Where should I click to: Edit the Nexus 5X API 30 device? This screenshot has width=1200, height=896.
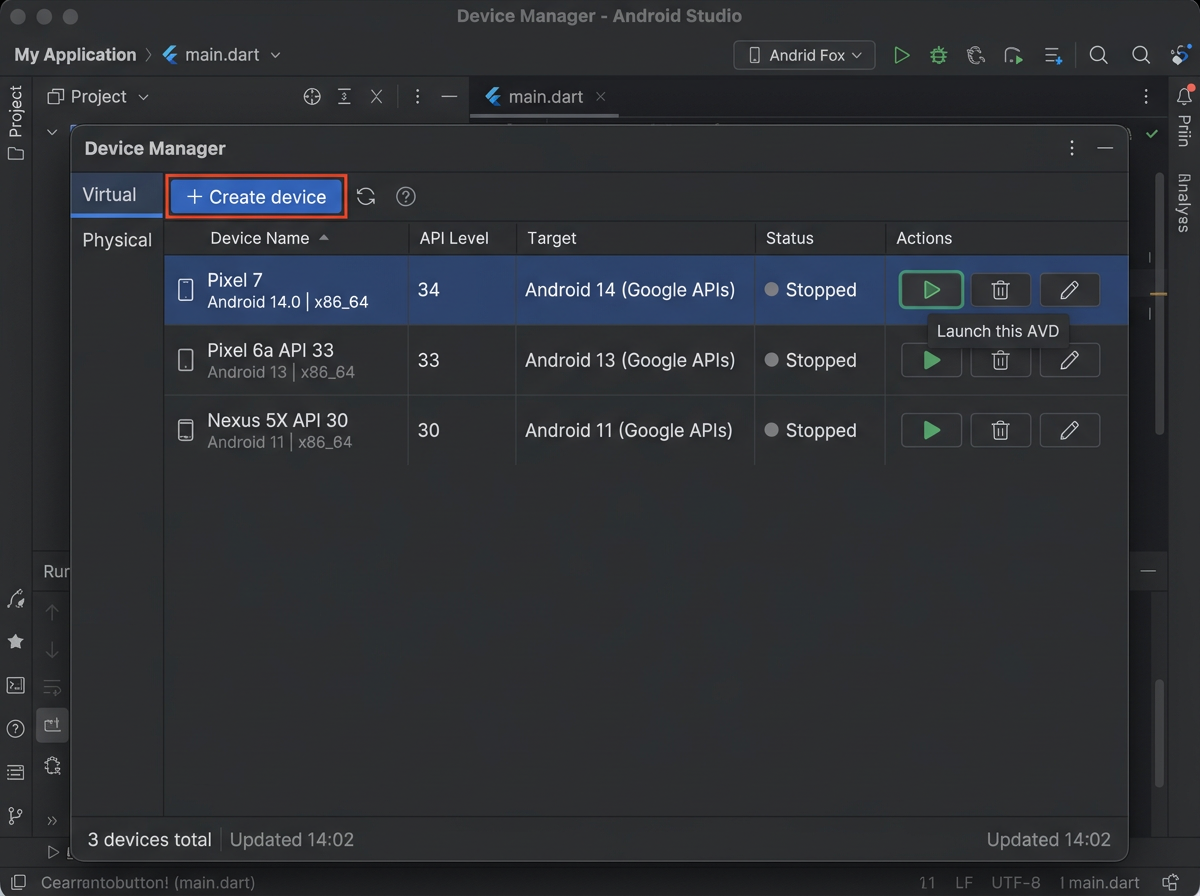pos(1069,430)
